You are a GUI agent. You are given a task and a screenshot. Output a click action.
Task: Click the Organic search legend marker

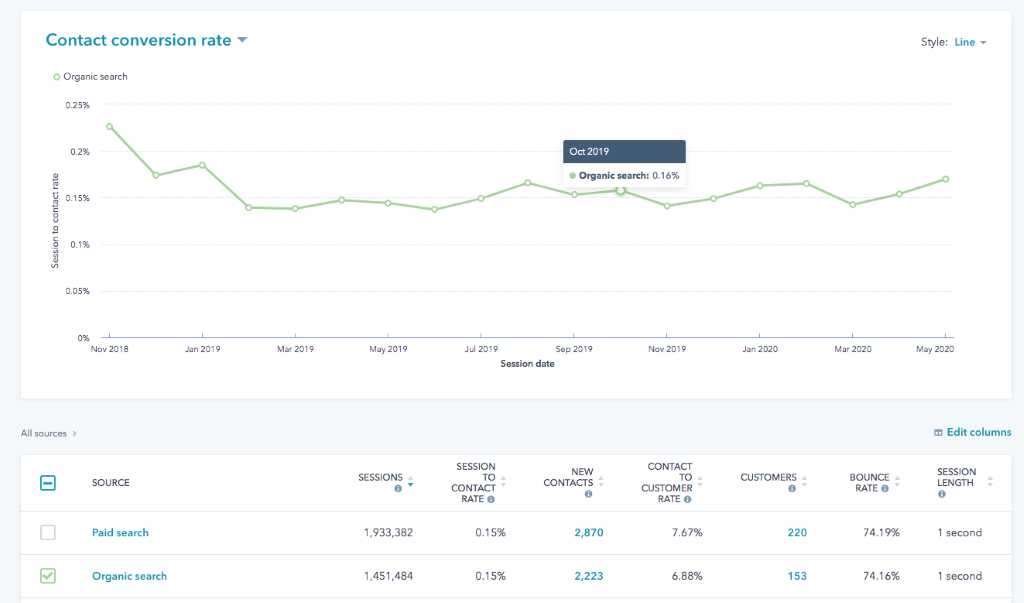[57, 77]
